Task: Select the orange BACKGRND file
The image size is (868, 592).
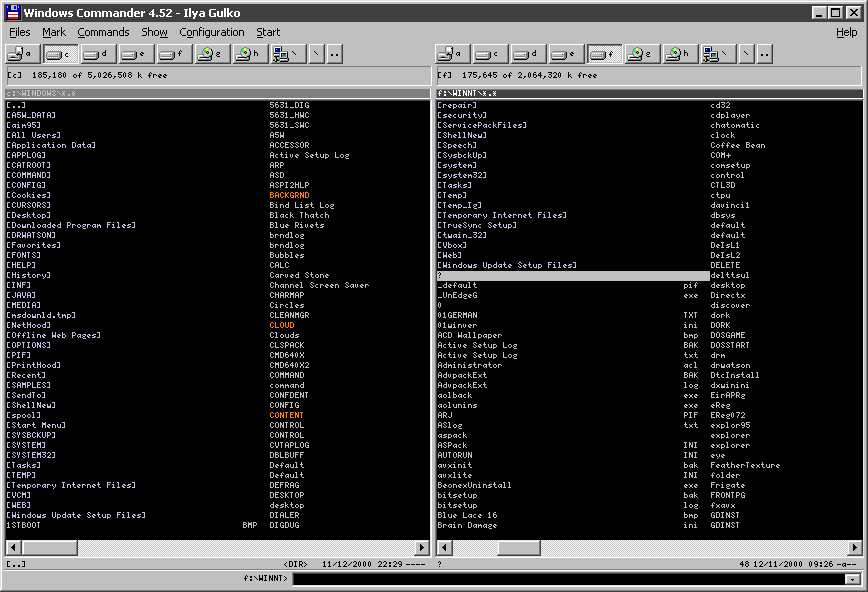Action: pos(290,195)
